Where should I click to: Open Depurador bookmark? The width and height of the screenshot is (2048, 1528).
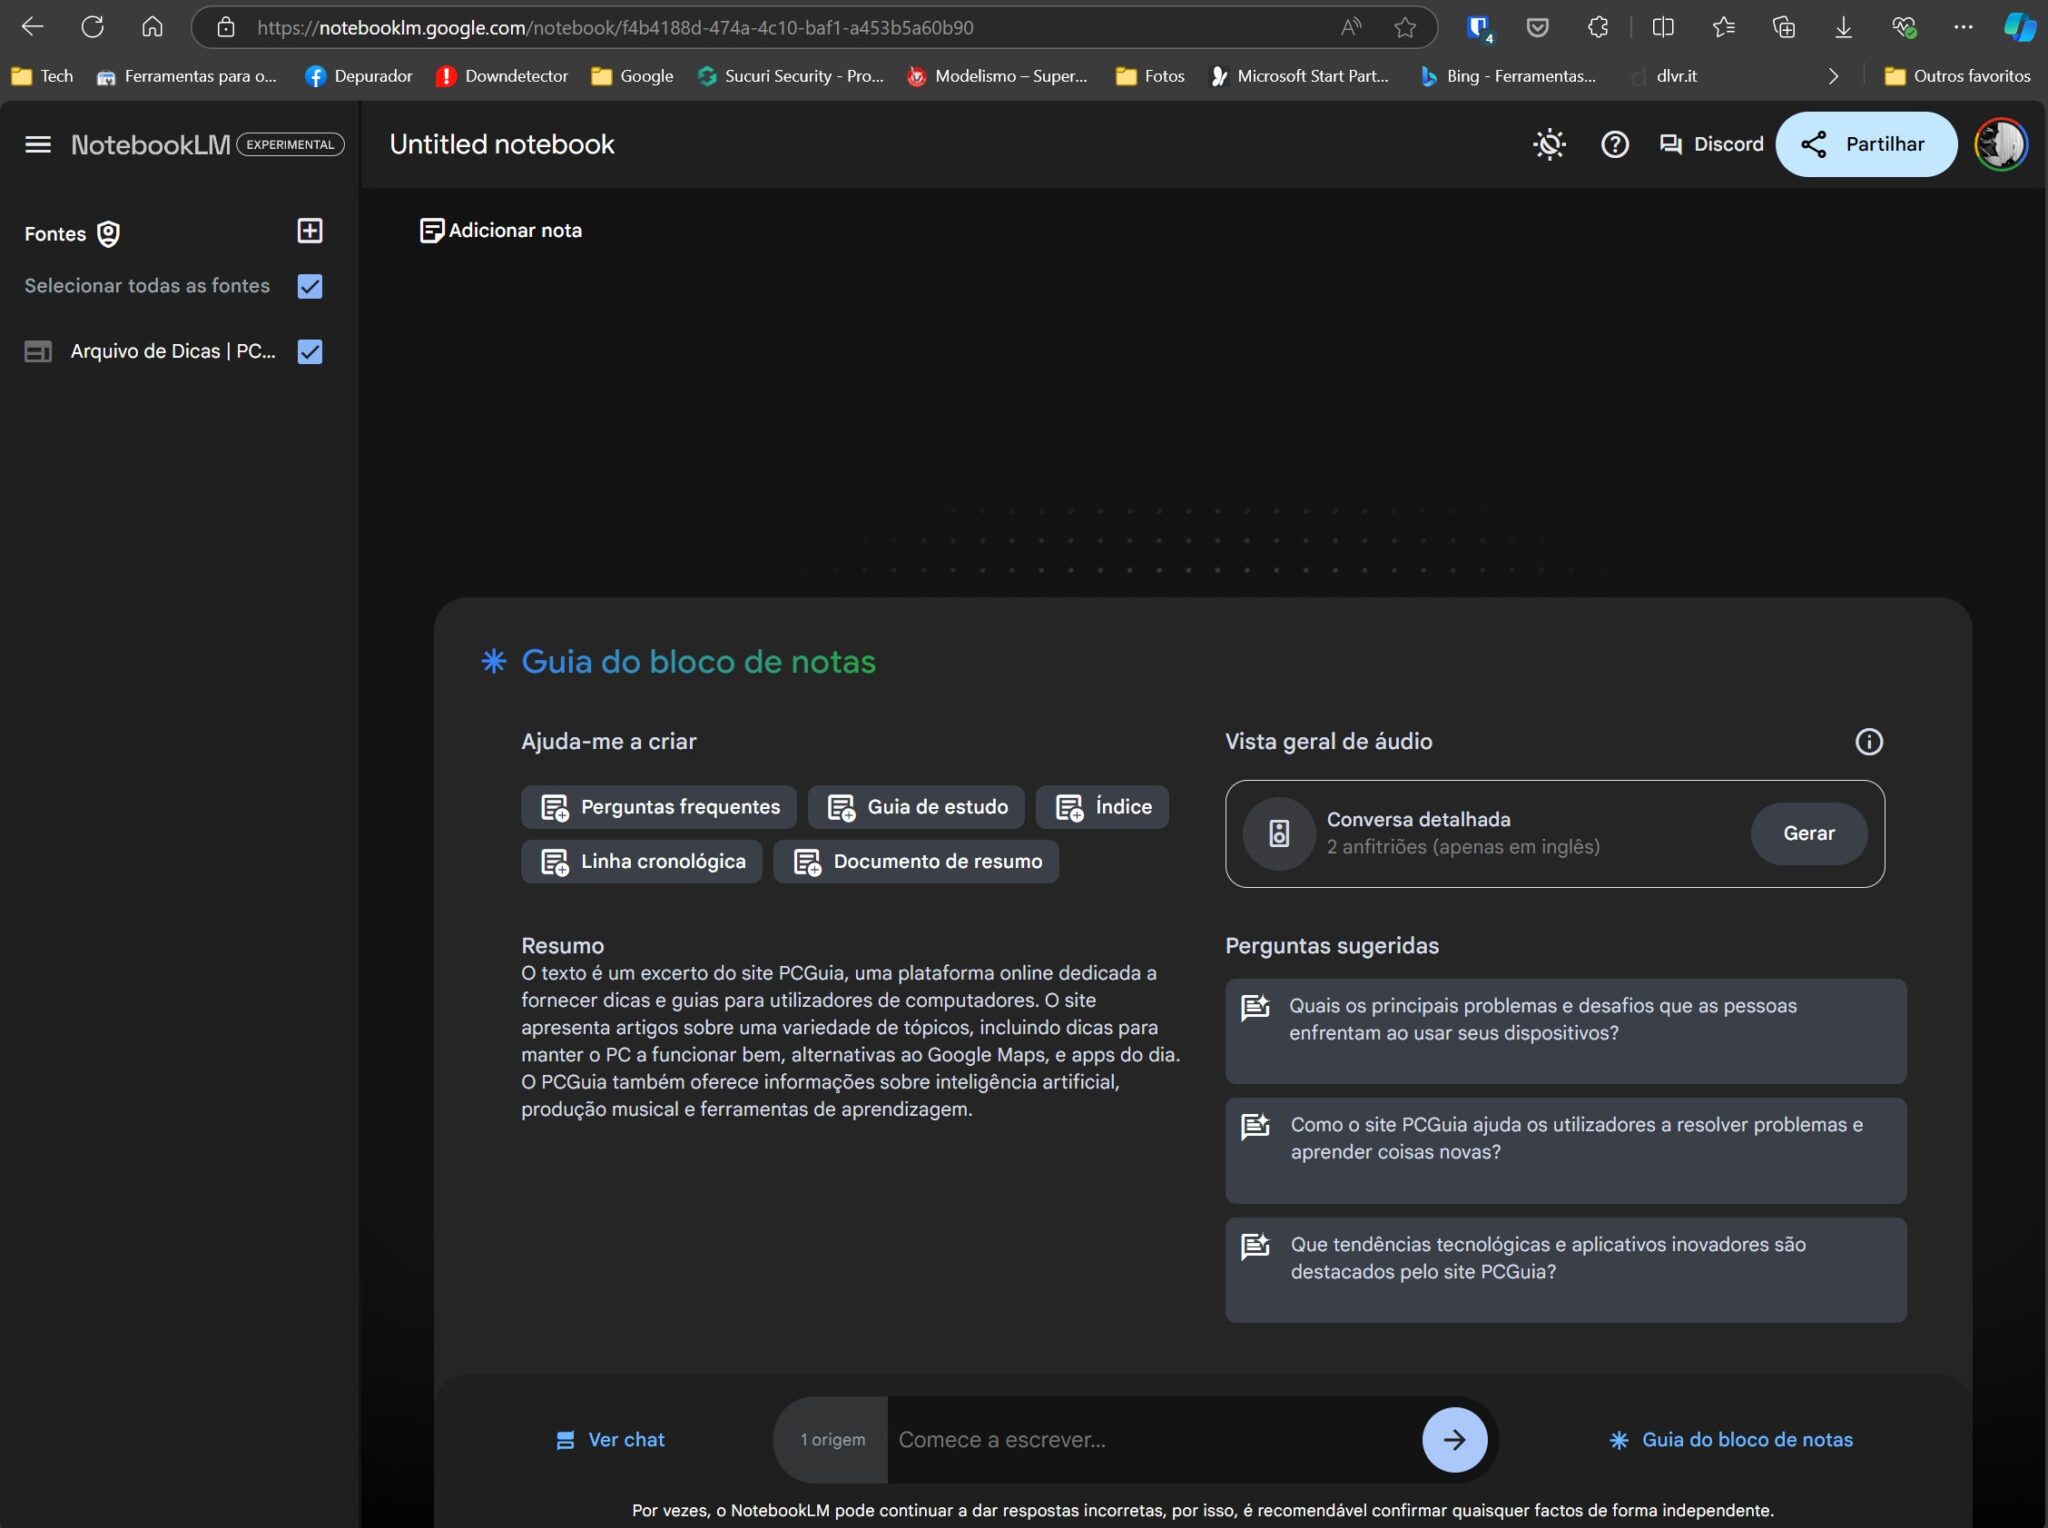pos(359,76)
